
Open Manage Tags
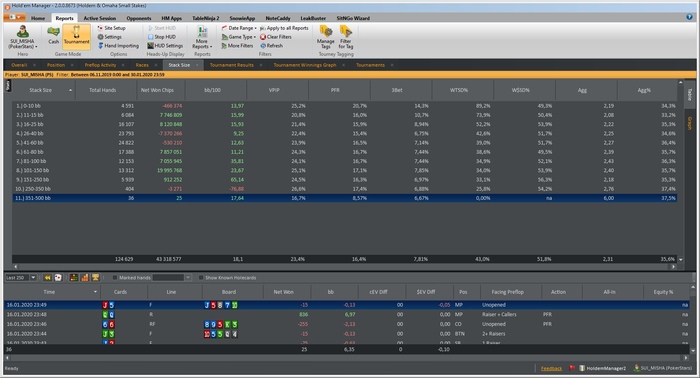pos(325,37)
